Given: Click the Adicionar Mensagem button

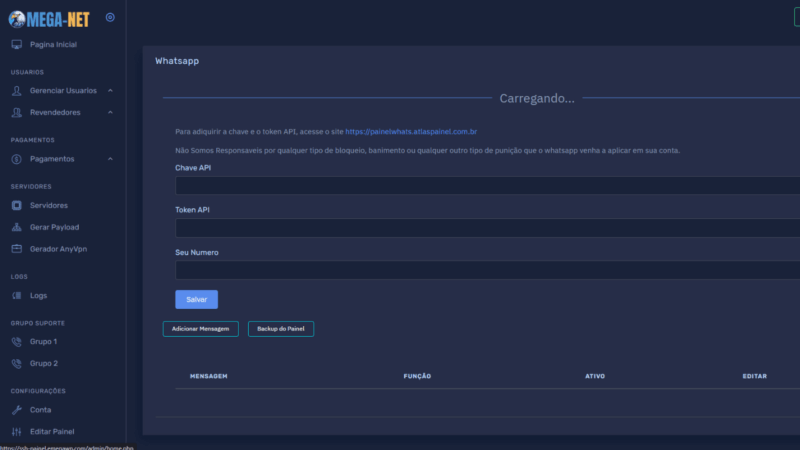Looking at the screenshot, I should [x=201, y=329].
